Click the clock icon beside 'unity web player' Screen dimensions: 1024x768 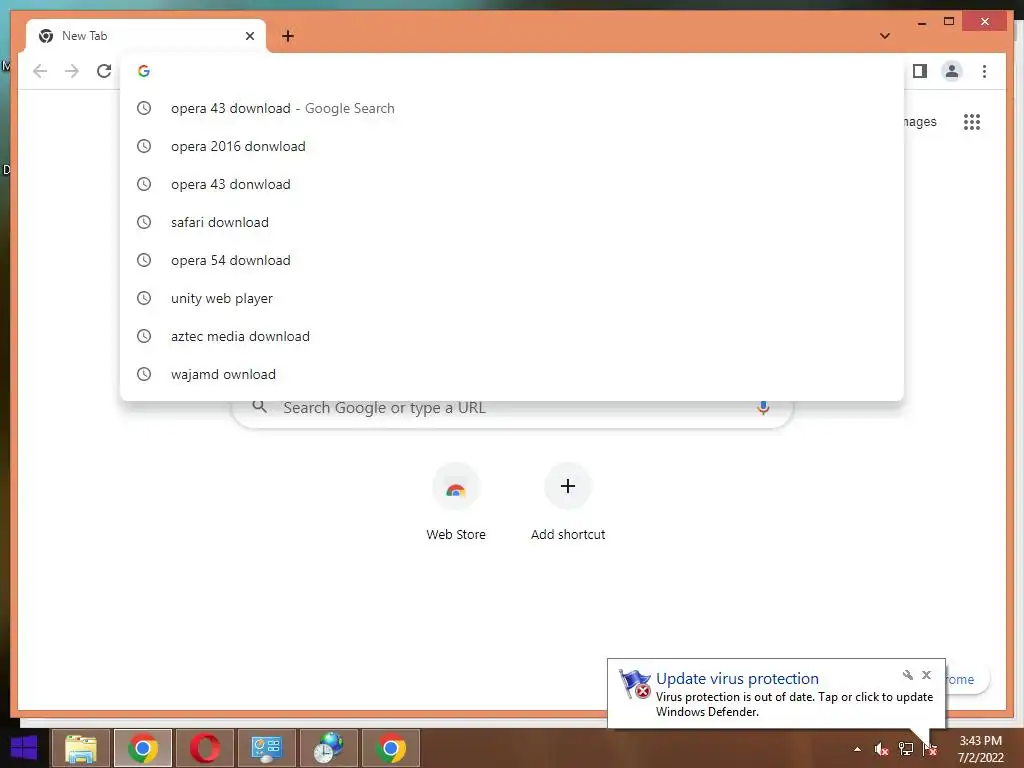(x=144, y=298)
